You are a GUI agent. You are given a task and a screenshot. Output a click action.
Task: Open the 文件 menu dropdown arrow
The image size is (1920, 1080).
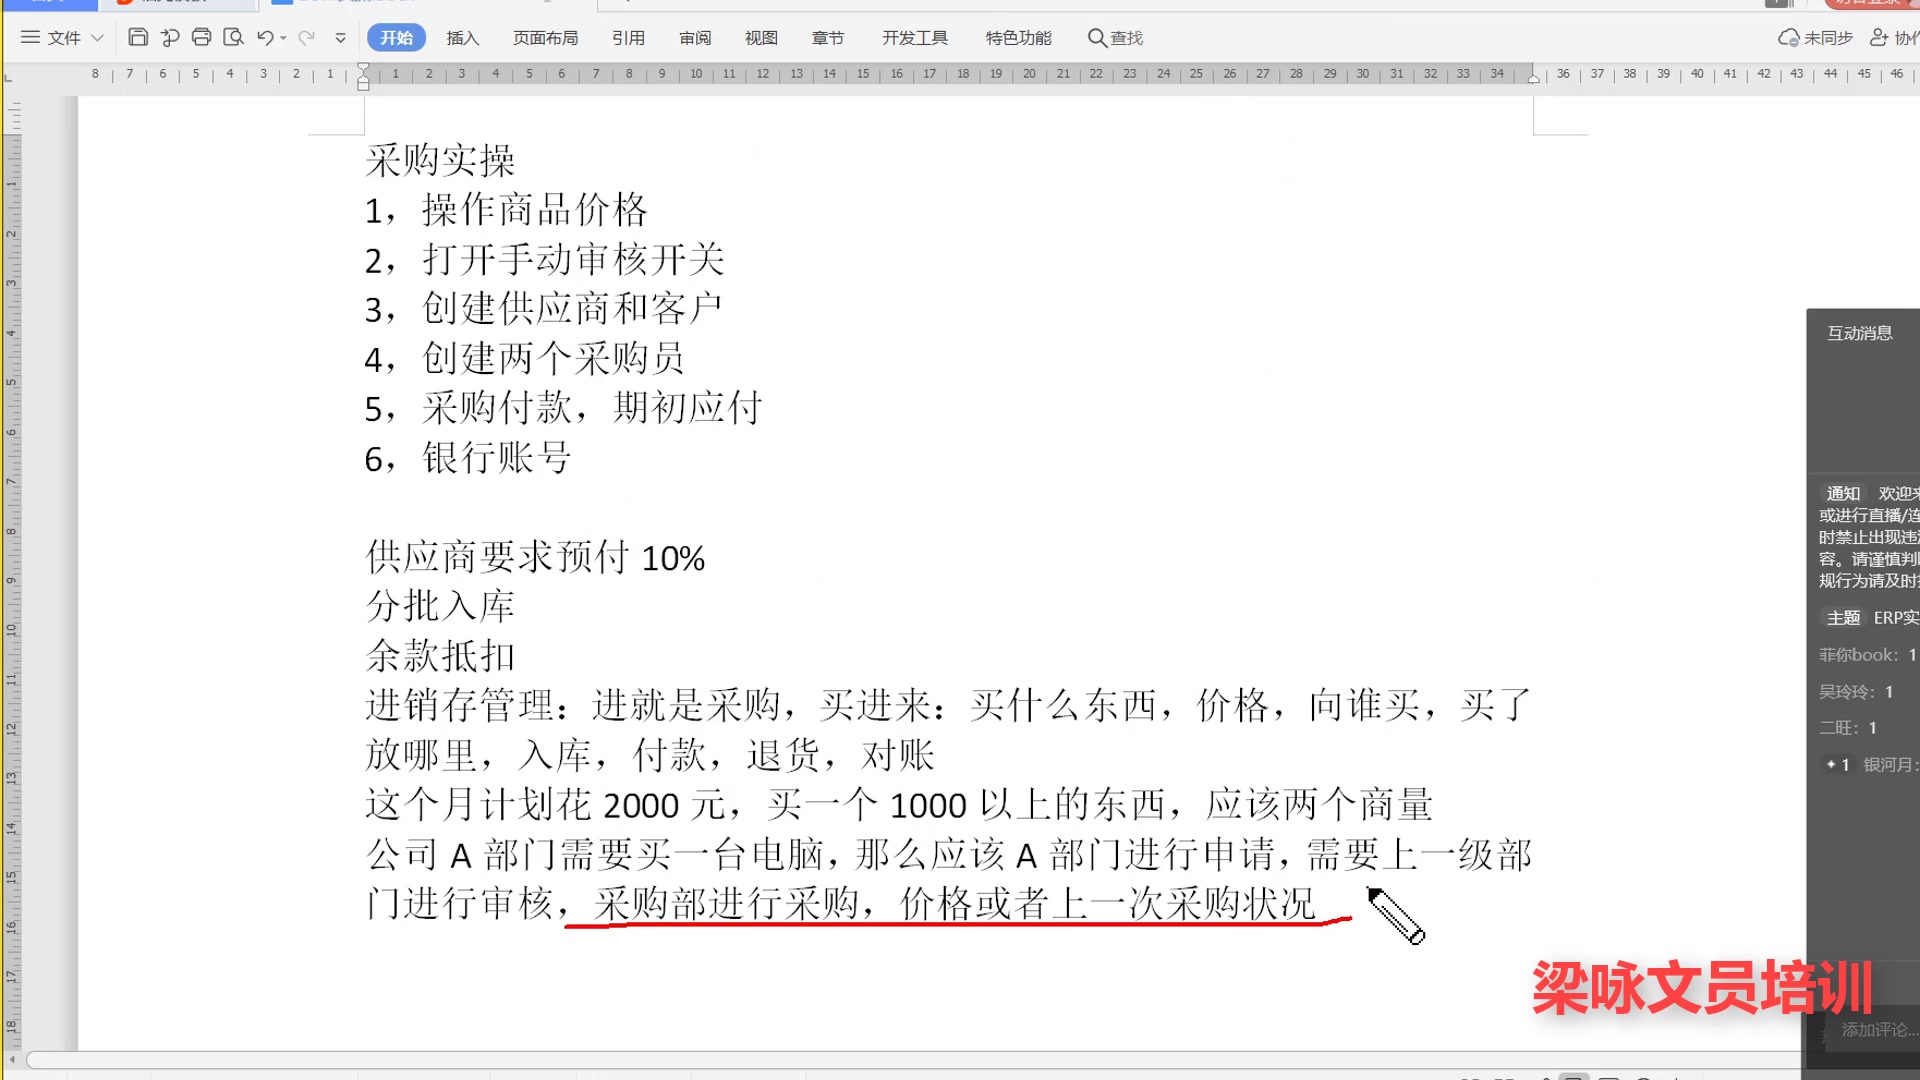(97, 38)
